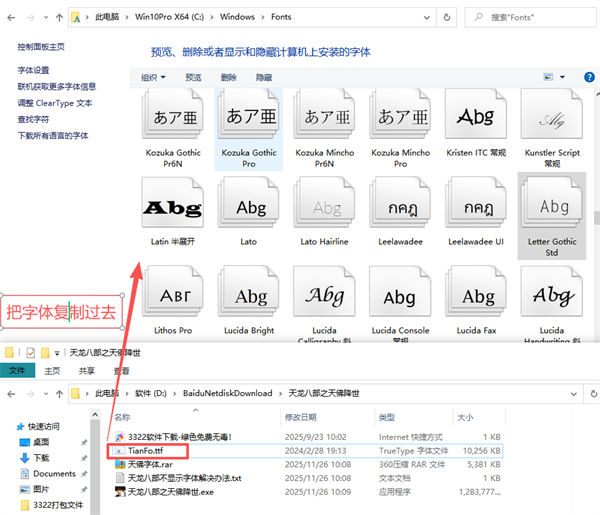
Task: Select the Kozuka Gothic Pr6N font
Action: pos(173,129)
